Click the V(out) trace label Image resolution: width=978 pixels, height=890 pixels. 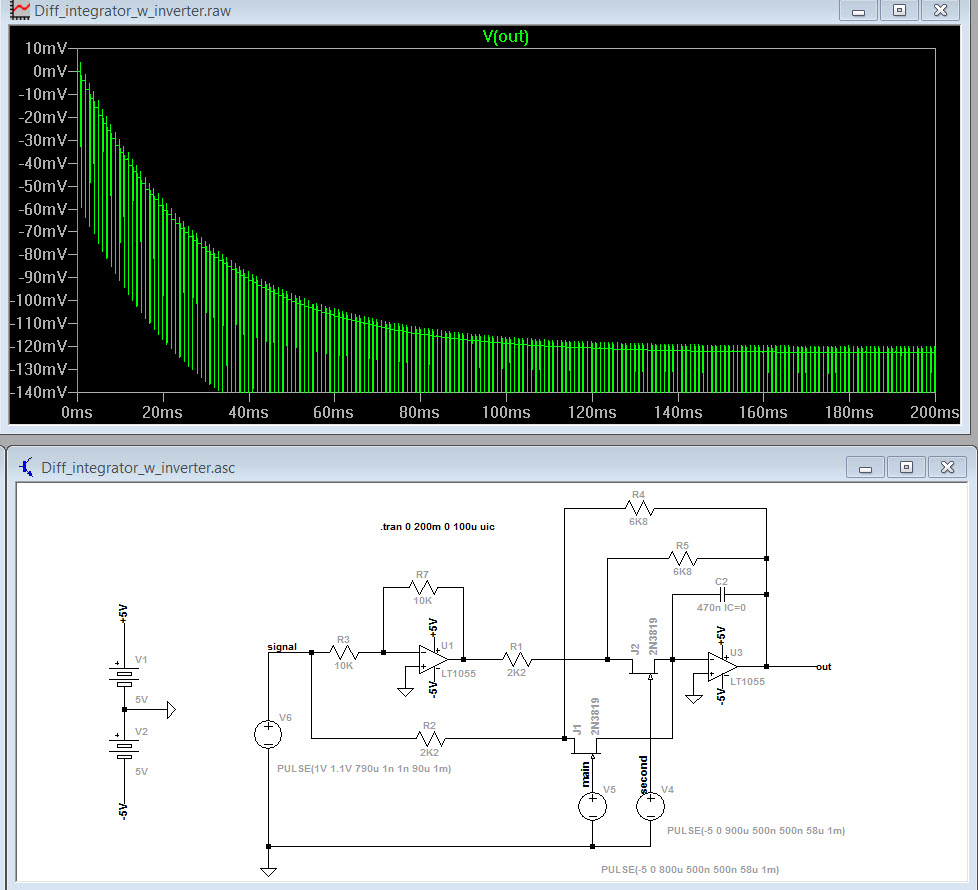click(x=505, y=37)
